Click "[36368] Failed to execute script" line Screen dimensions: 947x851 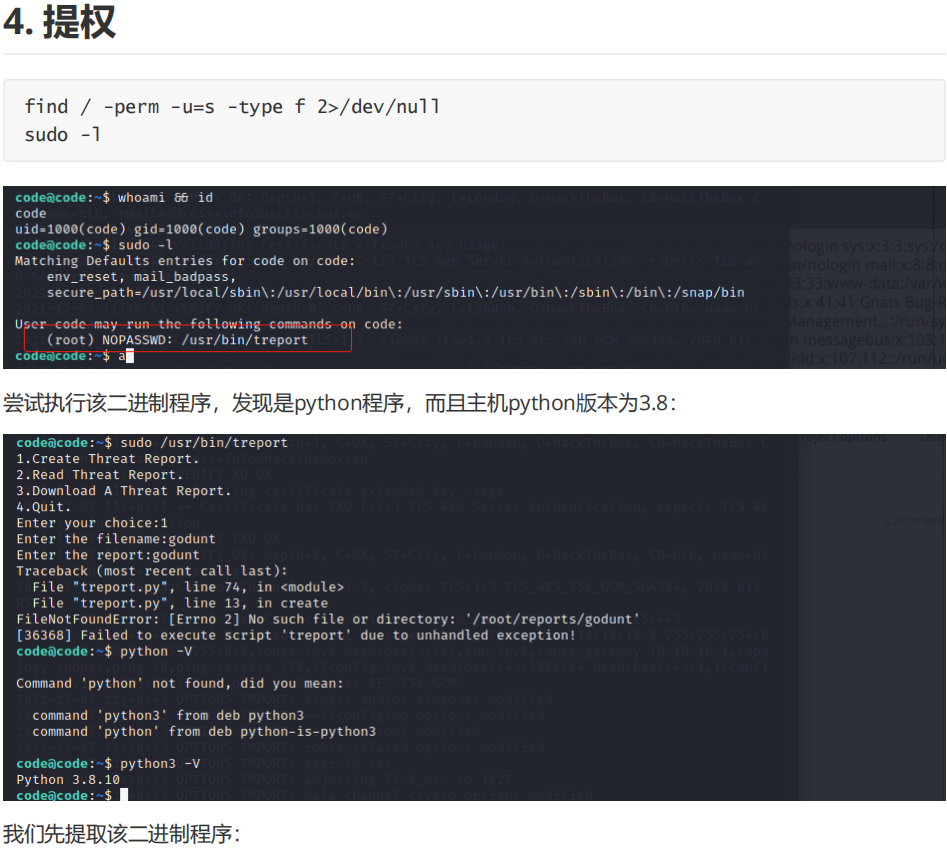coord(296,635)
